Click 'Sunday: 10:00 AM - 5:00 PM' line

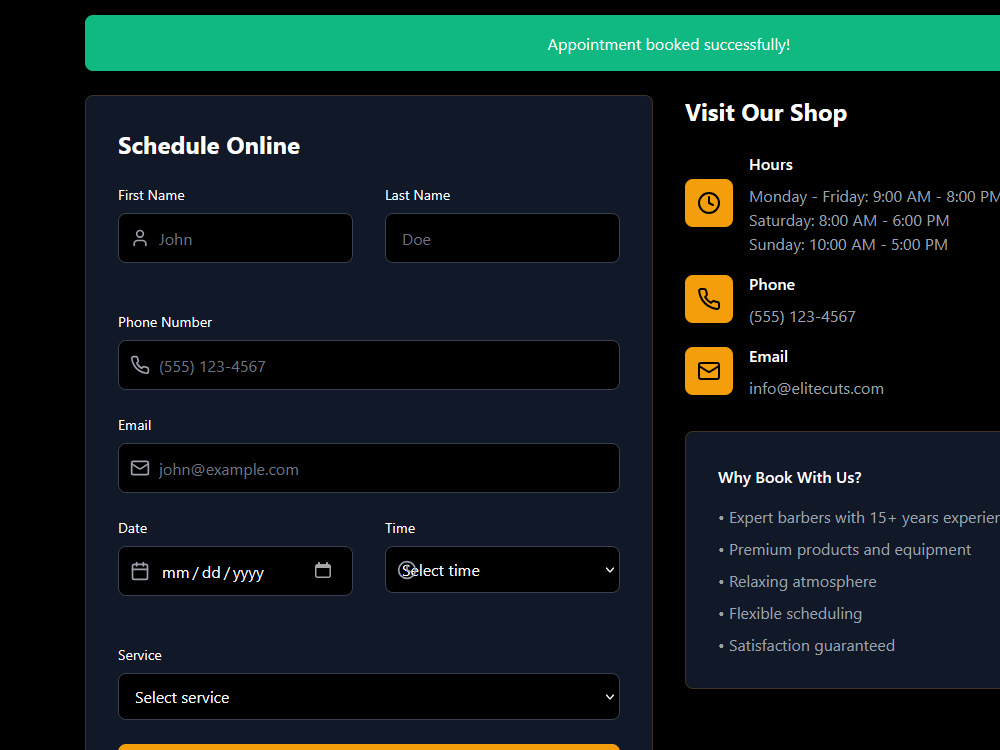coord(848,244)
